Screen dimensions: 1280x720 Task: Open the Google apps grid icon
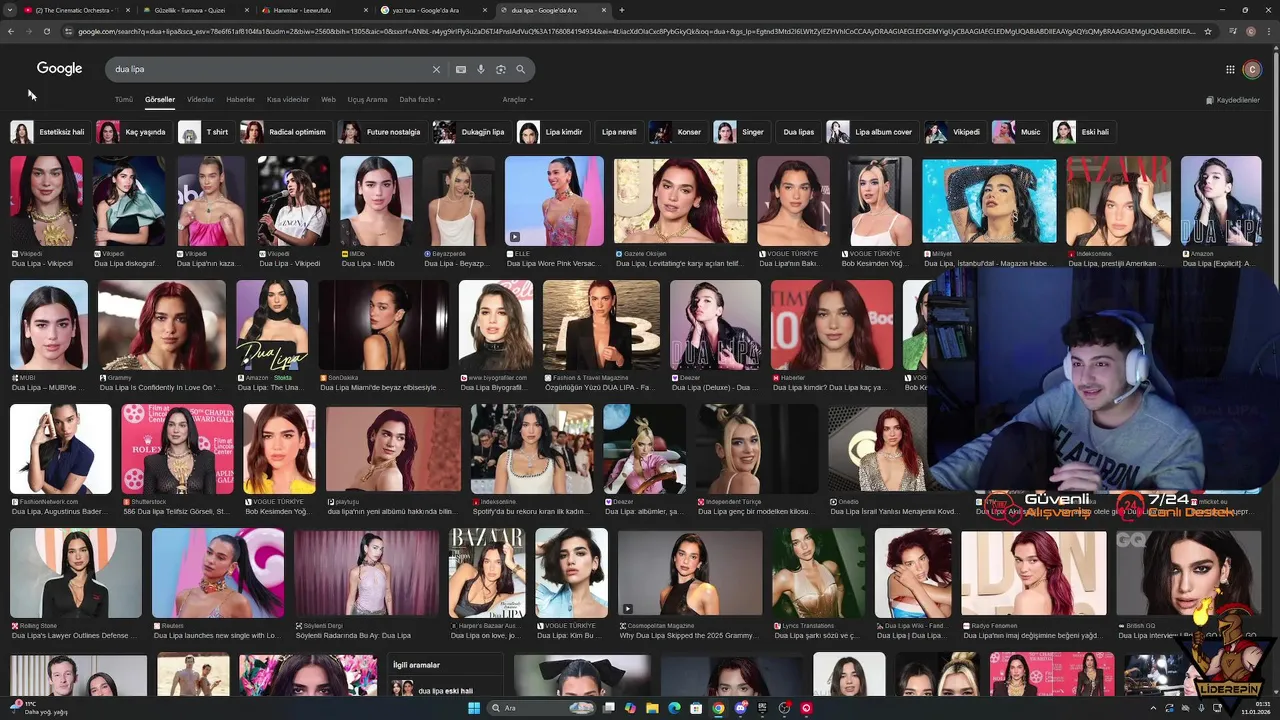click(1230, 69)
